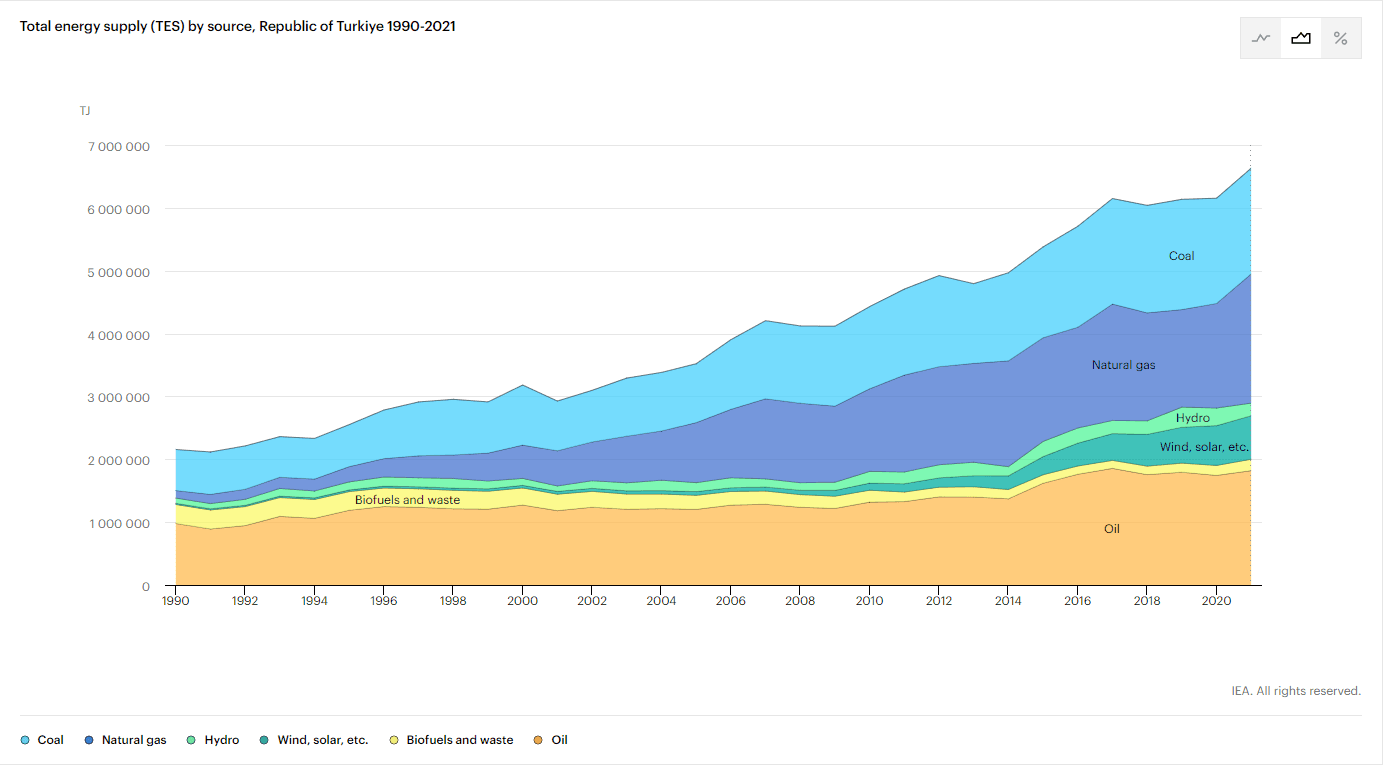
Task: Switch to line chart view icon
Action: [1261, 38]
